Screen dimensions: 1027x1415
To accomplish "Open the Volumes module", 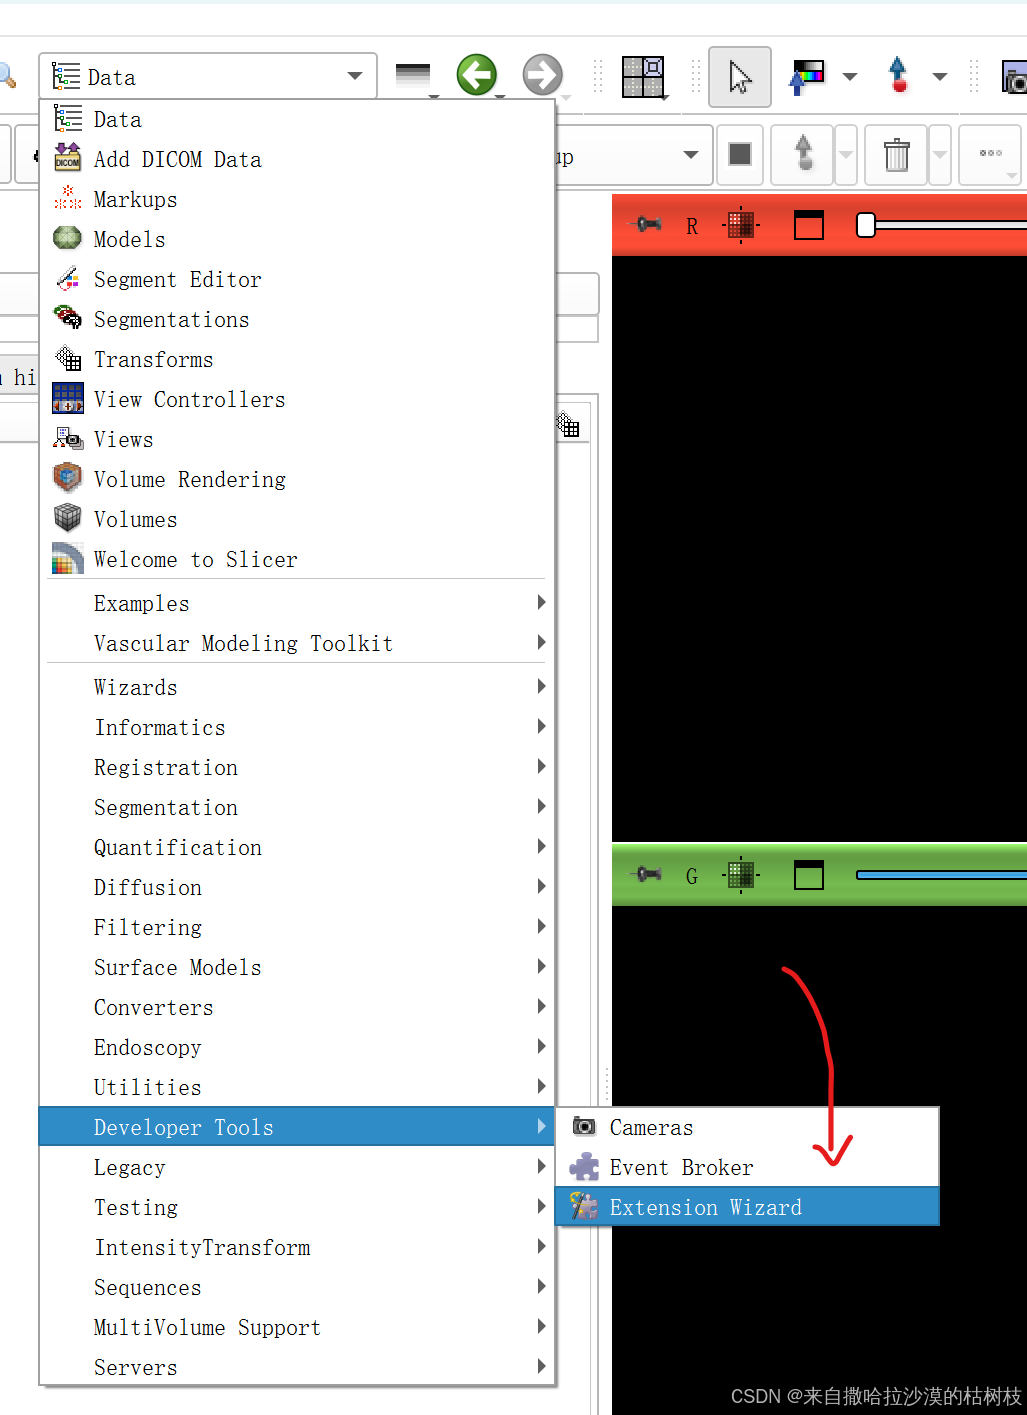I will (297, 519).
